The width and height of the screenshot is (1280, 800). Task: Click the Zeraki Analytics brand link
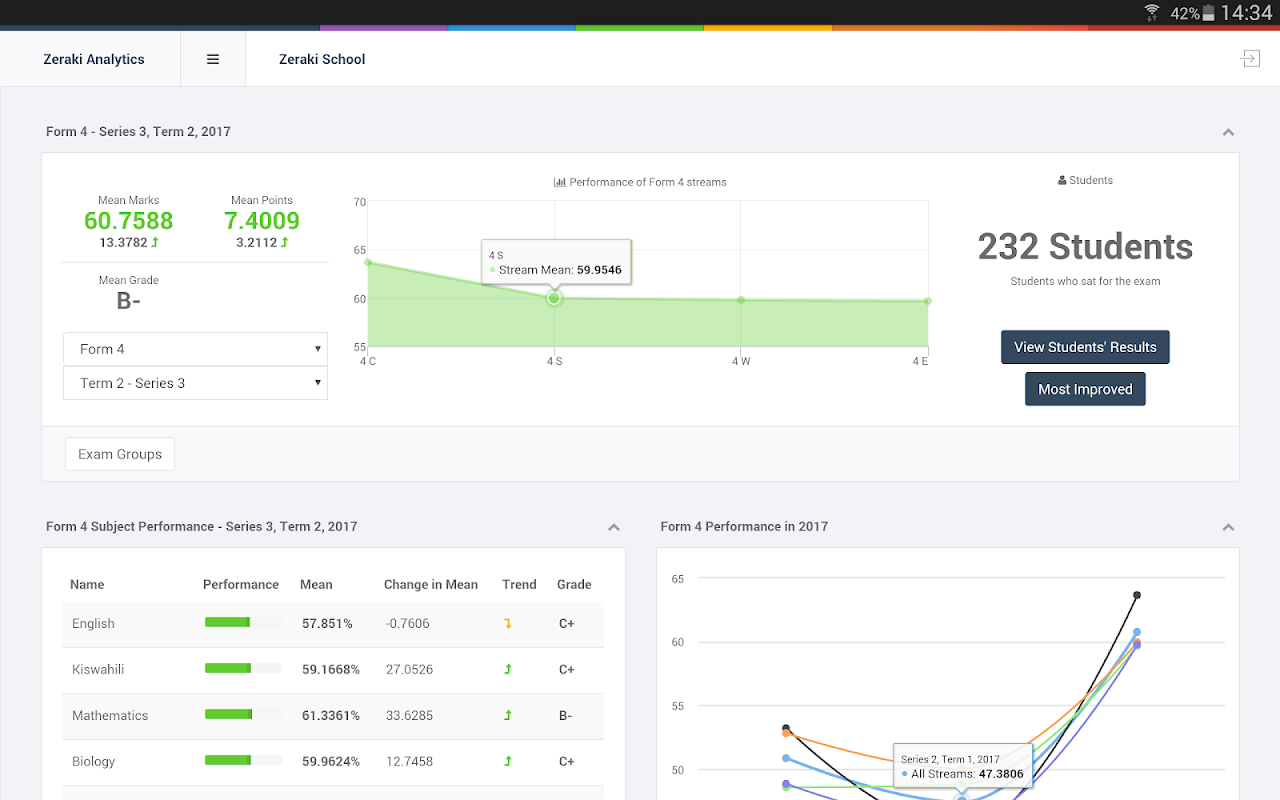94,59
